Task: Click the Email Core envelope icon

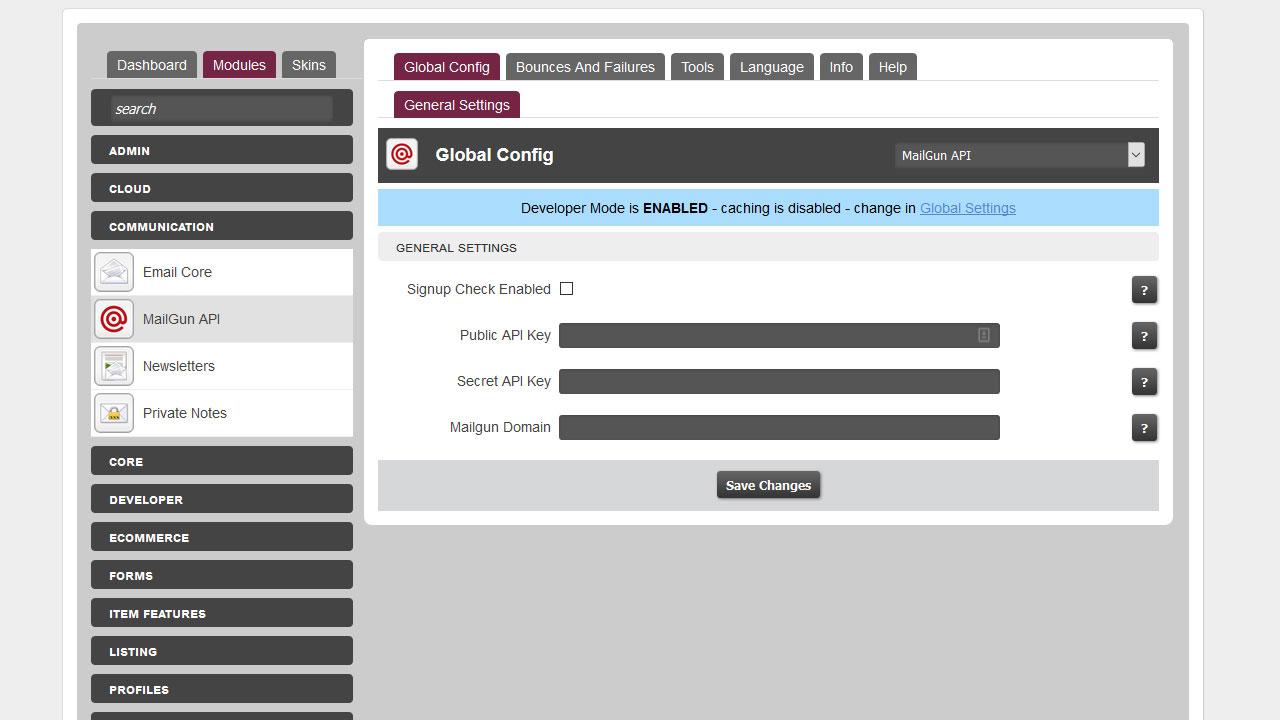Action: [114, 272]
